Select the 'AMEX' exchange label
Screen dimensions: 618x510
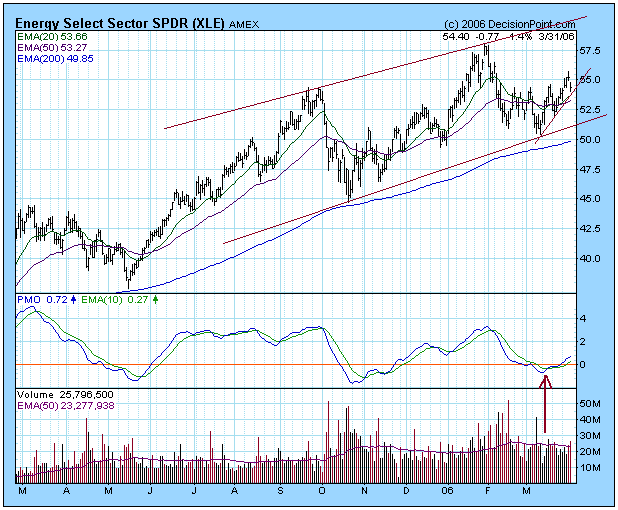click(x=244, y=25)
